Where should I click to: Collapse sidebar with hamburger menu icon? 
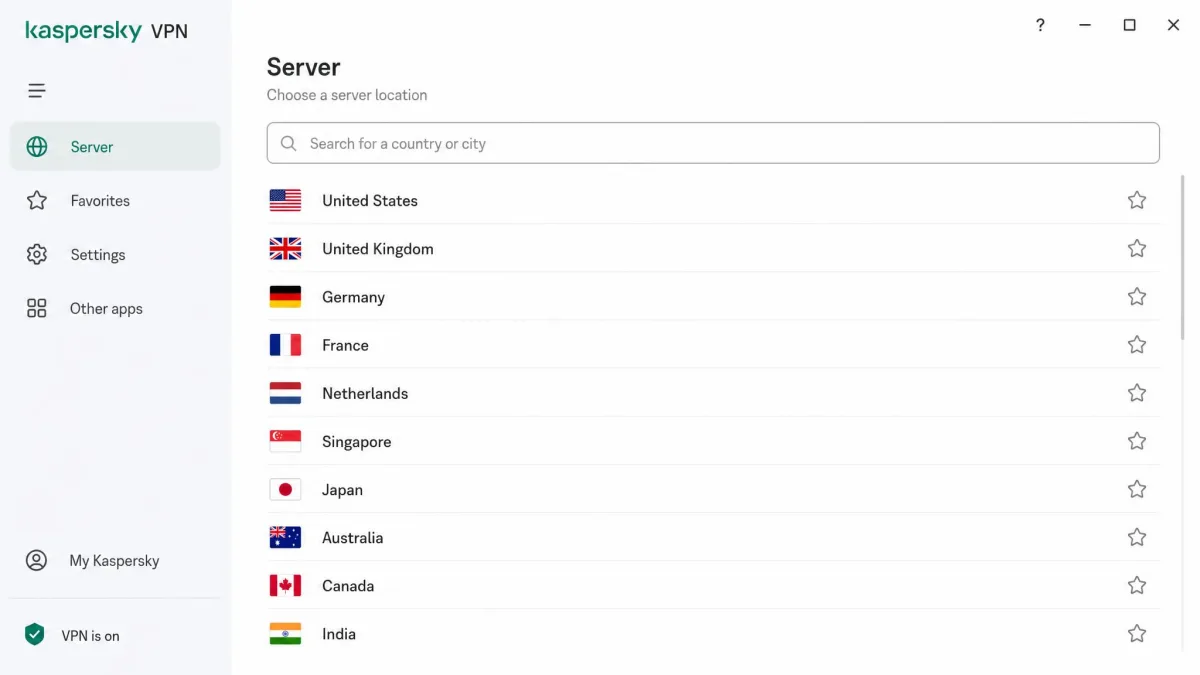point(37,91)
